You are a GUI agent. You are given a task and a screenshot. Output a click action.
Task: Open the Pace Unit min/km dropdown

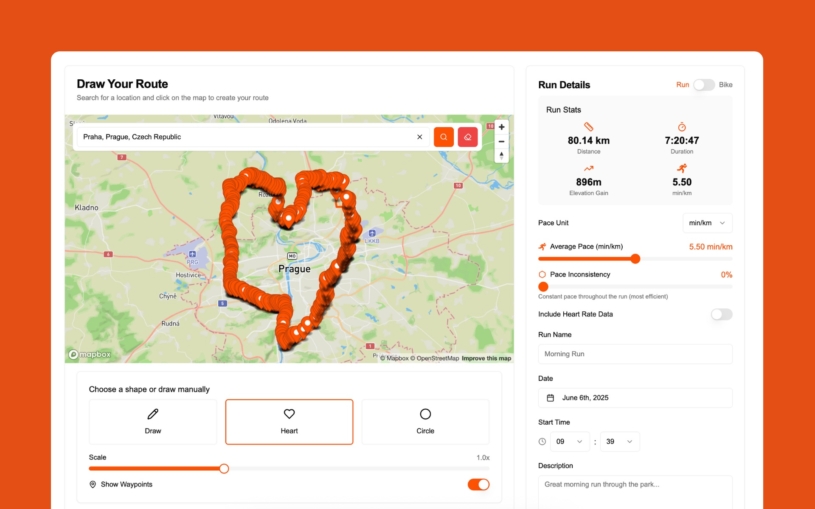pyautogui.click(x=707, y=223)
